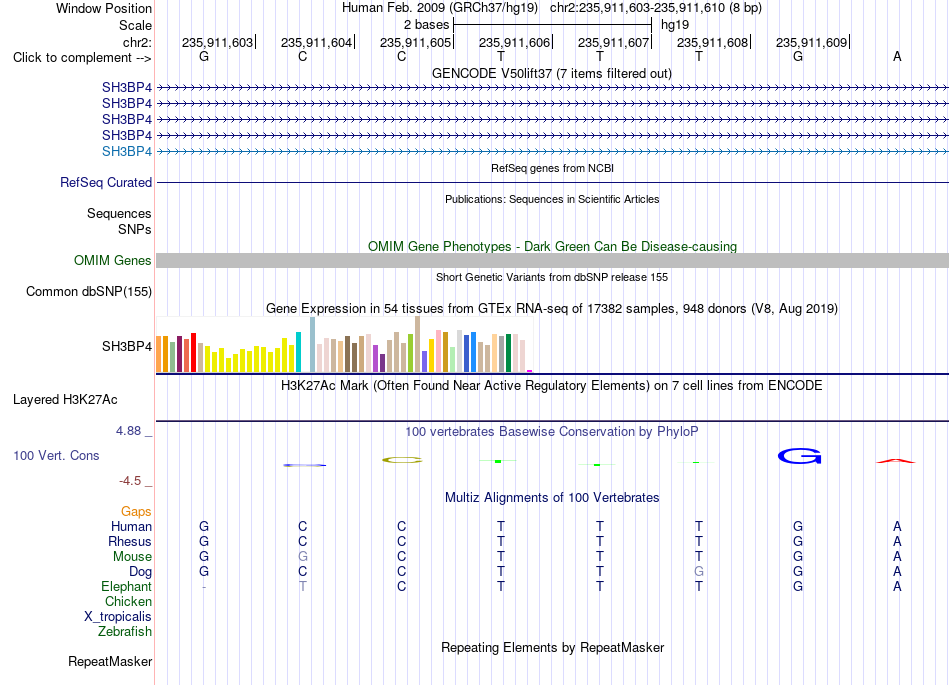Viewport: 950px width, 685px height.
Task: Open the RepeatMasker track label
Action: tap(110, 661)
